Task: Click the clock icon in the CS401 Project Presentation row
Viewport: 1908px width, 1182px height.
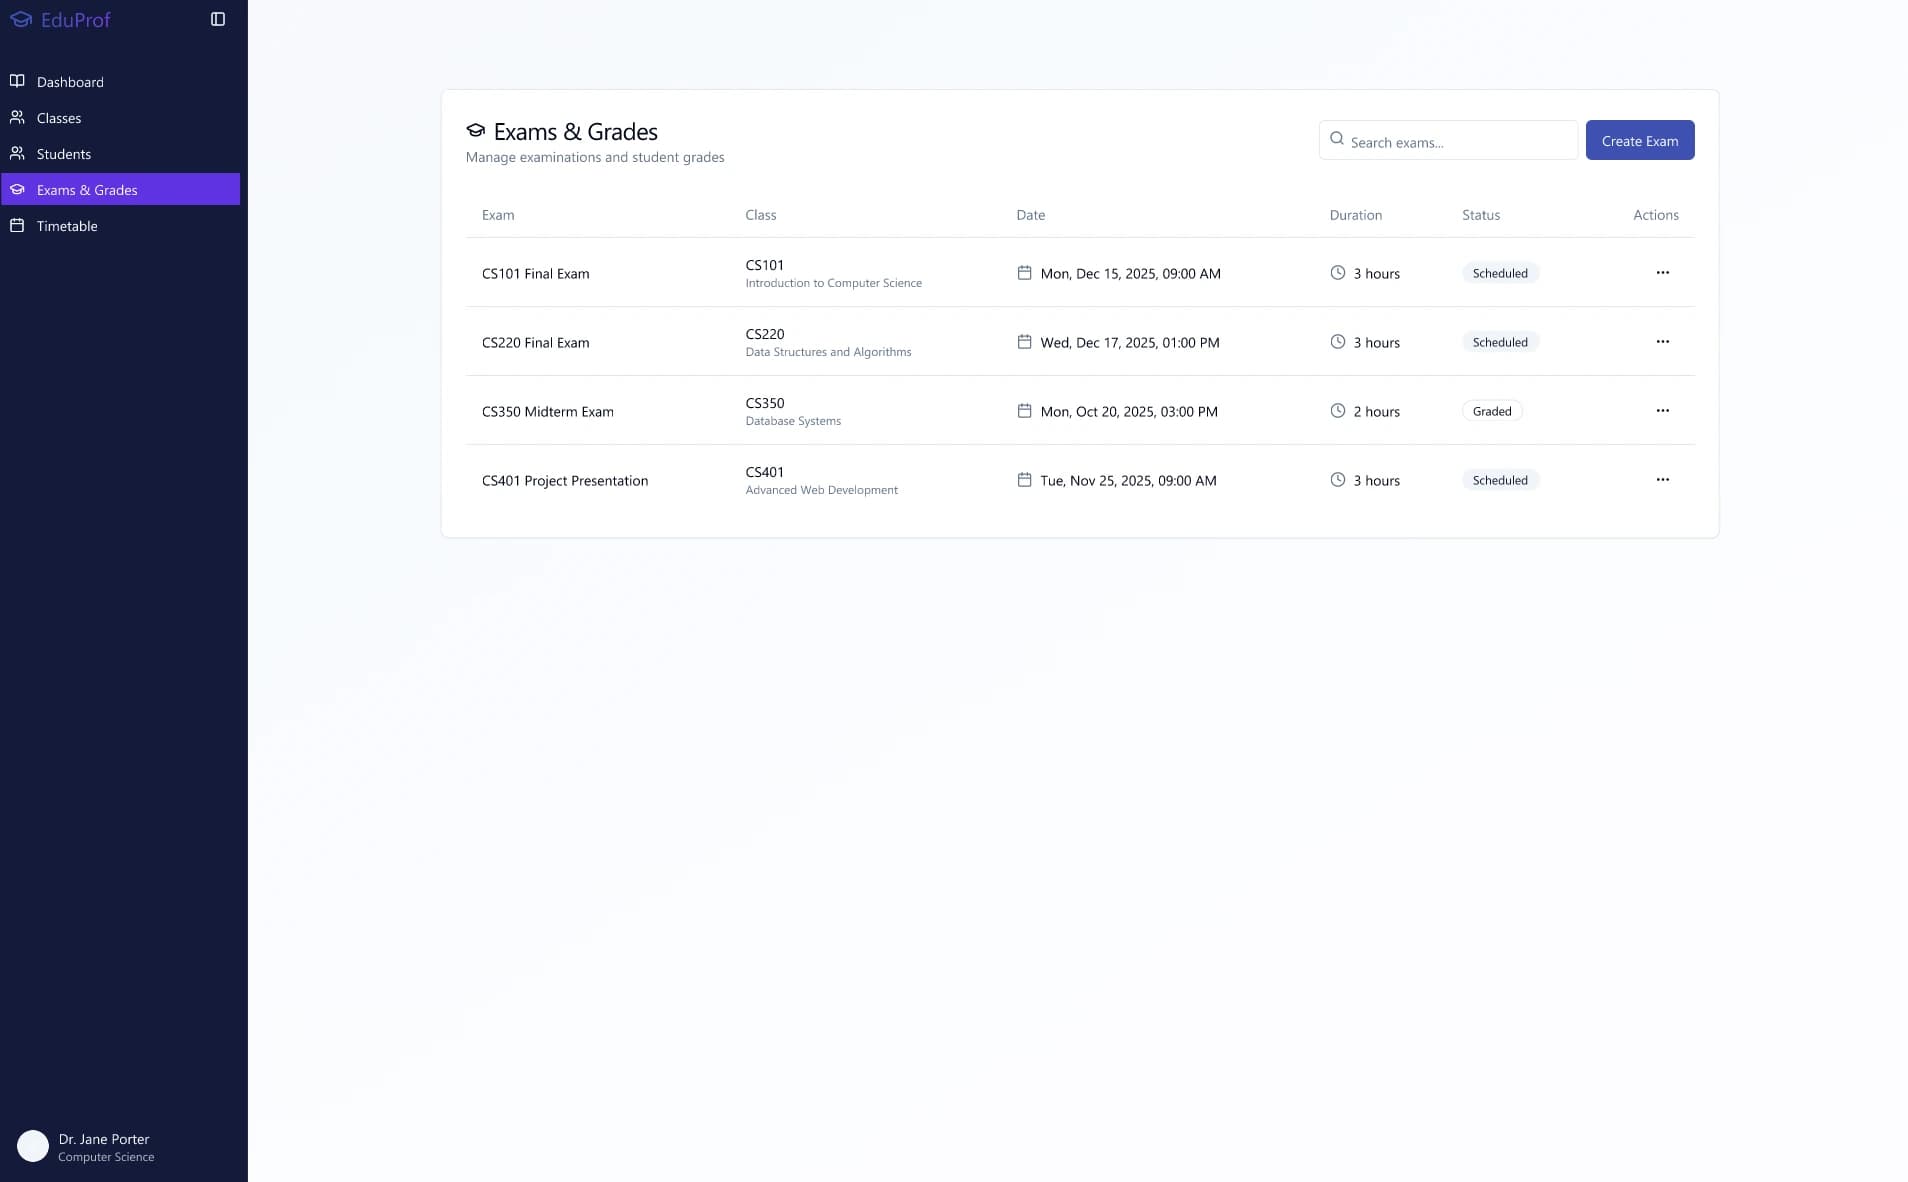Action: point(1338,479)
